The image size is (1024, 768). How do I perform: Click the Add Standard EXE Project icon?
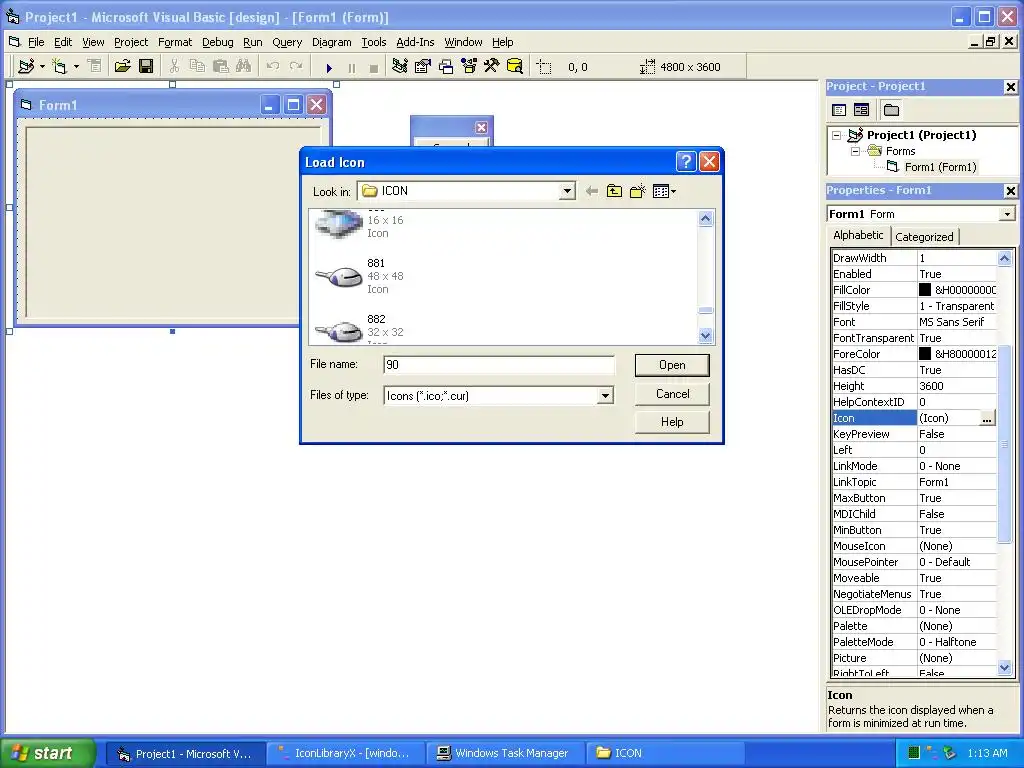[26, 67]
